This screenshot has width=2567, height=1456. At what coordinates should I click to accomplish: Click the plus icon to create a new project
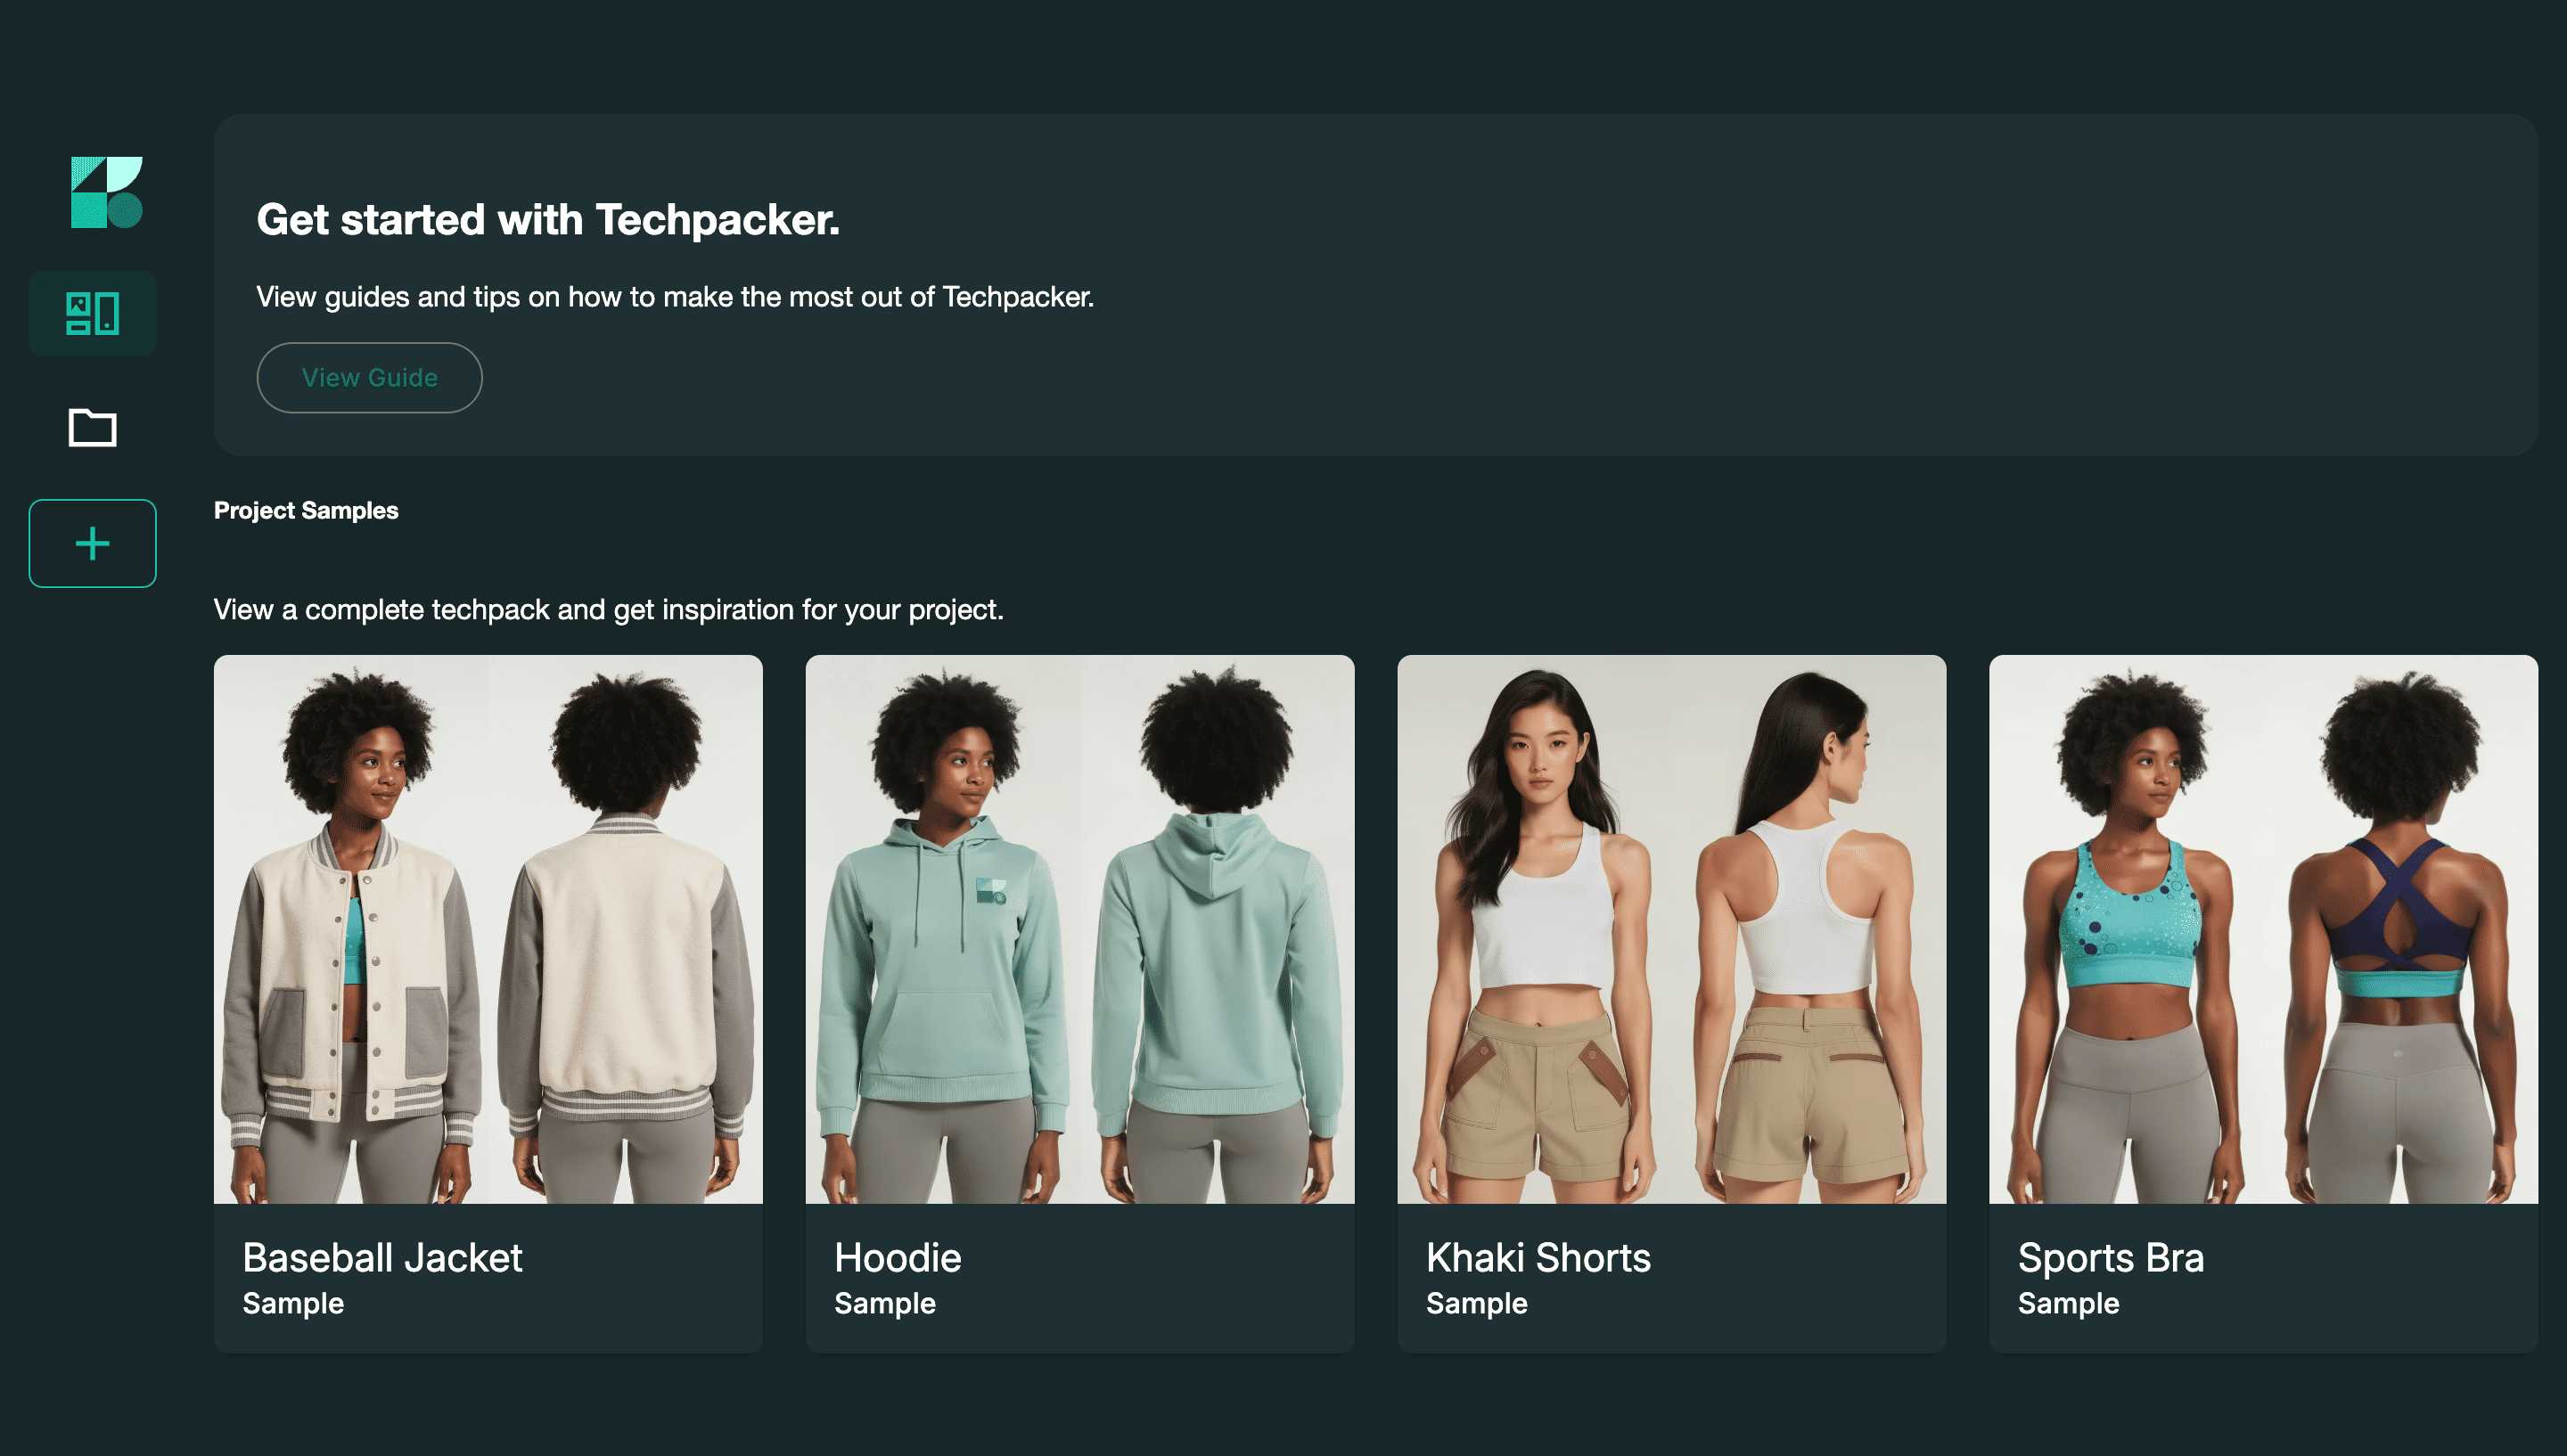[x=92, y=543]
